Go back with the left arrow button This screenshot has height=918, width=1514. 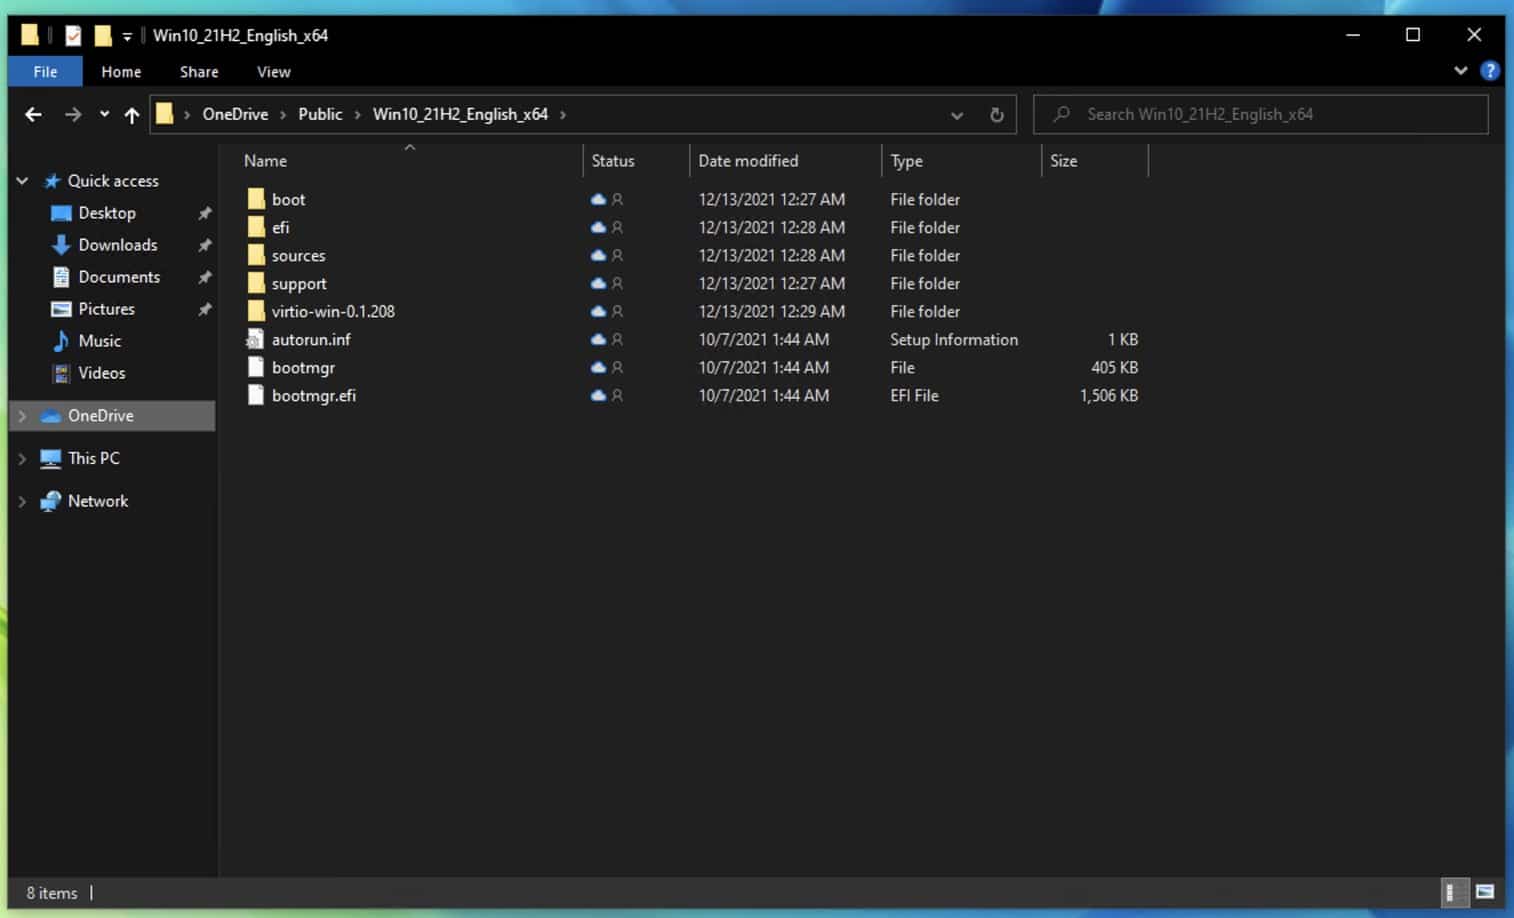pos(33,115)
